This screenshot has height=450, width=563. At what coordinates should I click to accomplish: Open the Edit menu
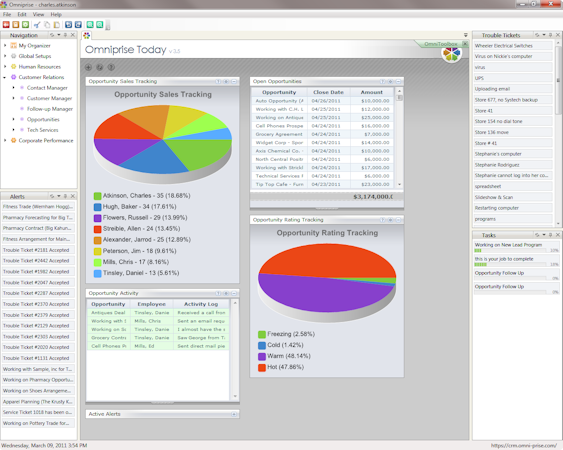[22, 14]
